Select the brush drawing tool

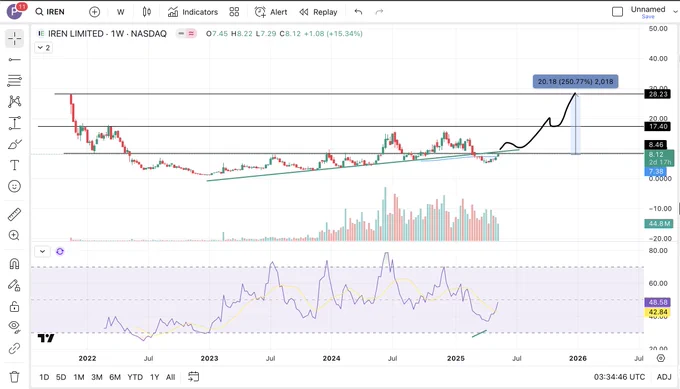coord(14,144)
